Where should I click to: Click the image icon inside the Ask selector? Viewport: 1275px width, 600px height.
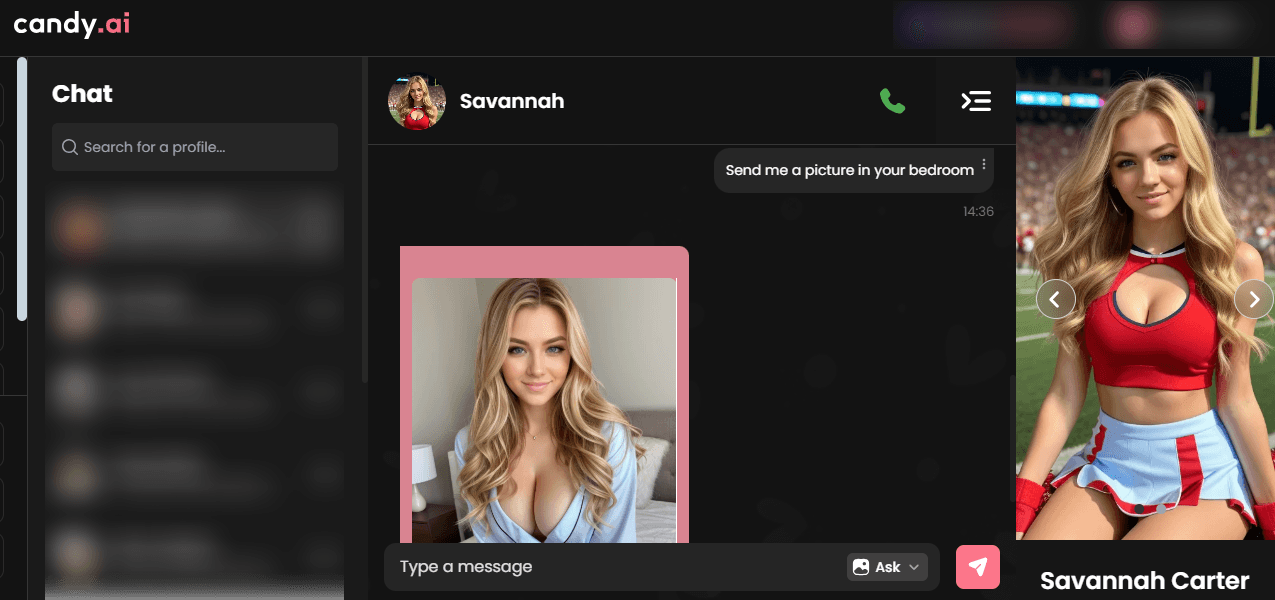coord(862,567)
